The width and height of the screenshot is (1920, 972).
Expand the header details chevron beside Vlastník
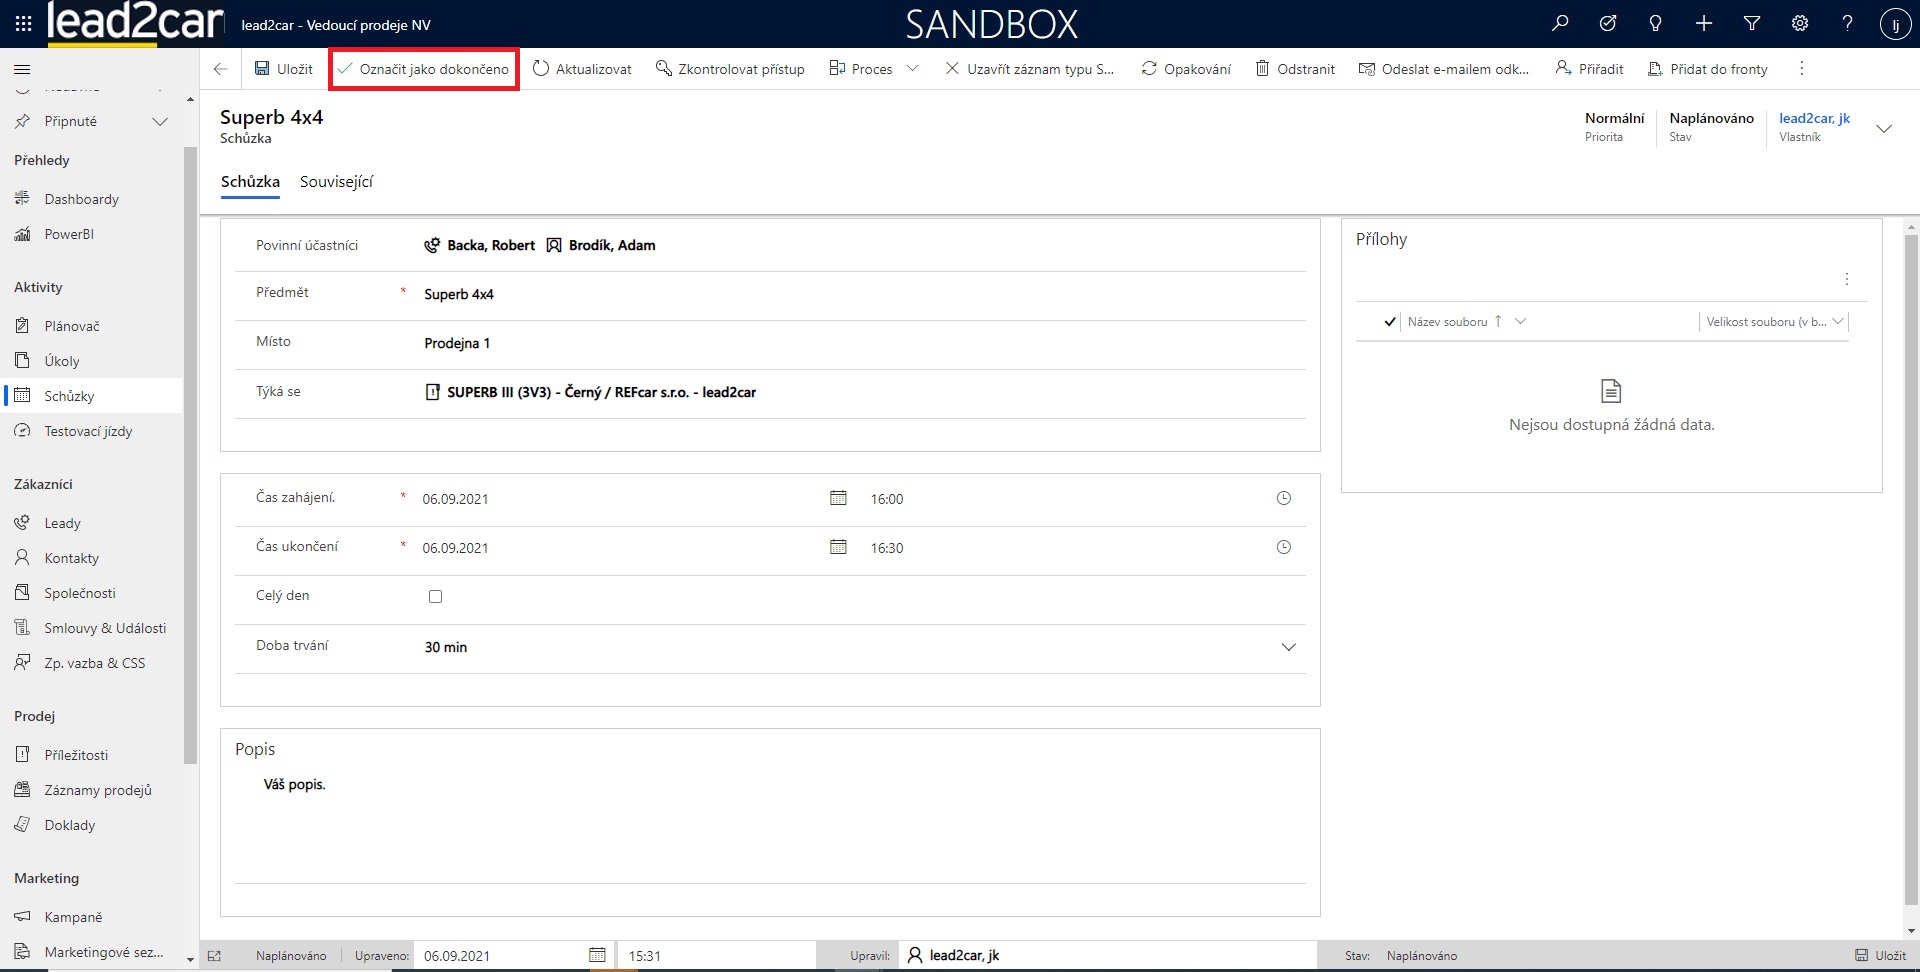[1884, 129]
